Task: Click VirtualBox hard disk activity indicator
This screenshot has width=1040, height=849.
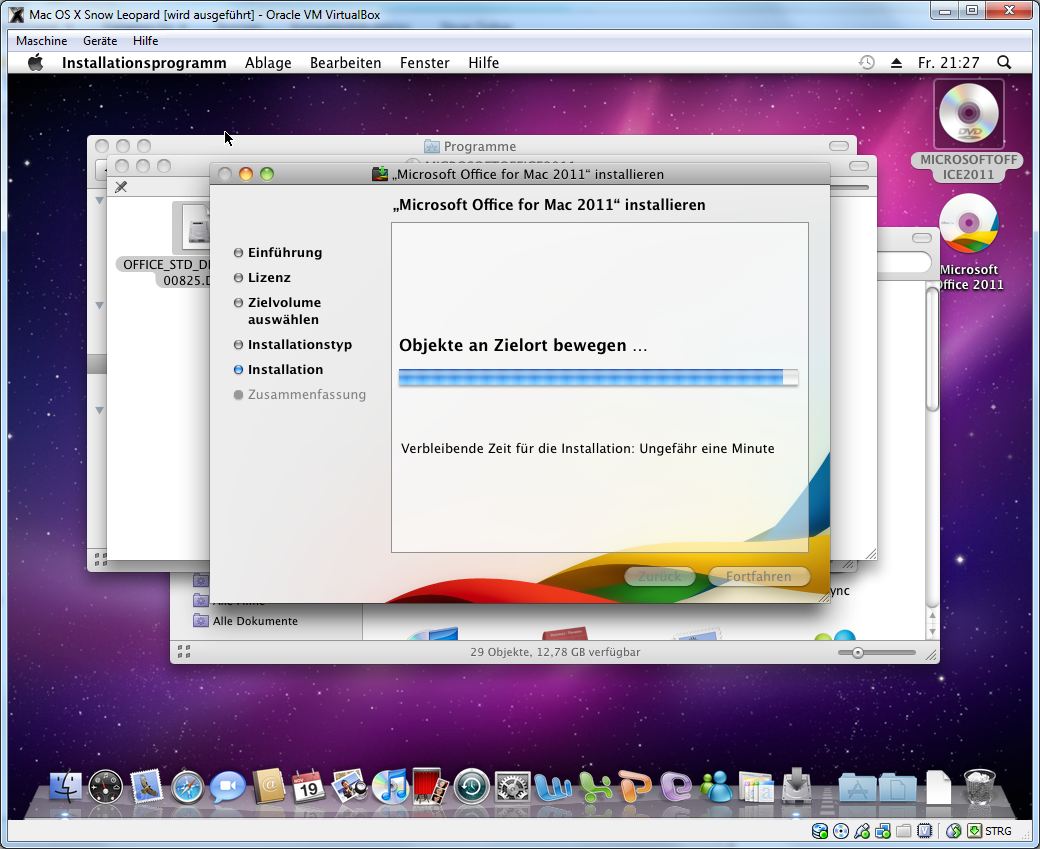Action: click(819, 831)
